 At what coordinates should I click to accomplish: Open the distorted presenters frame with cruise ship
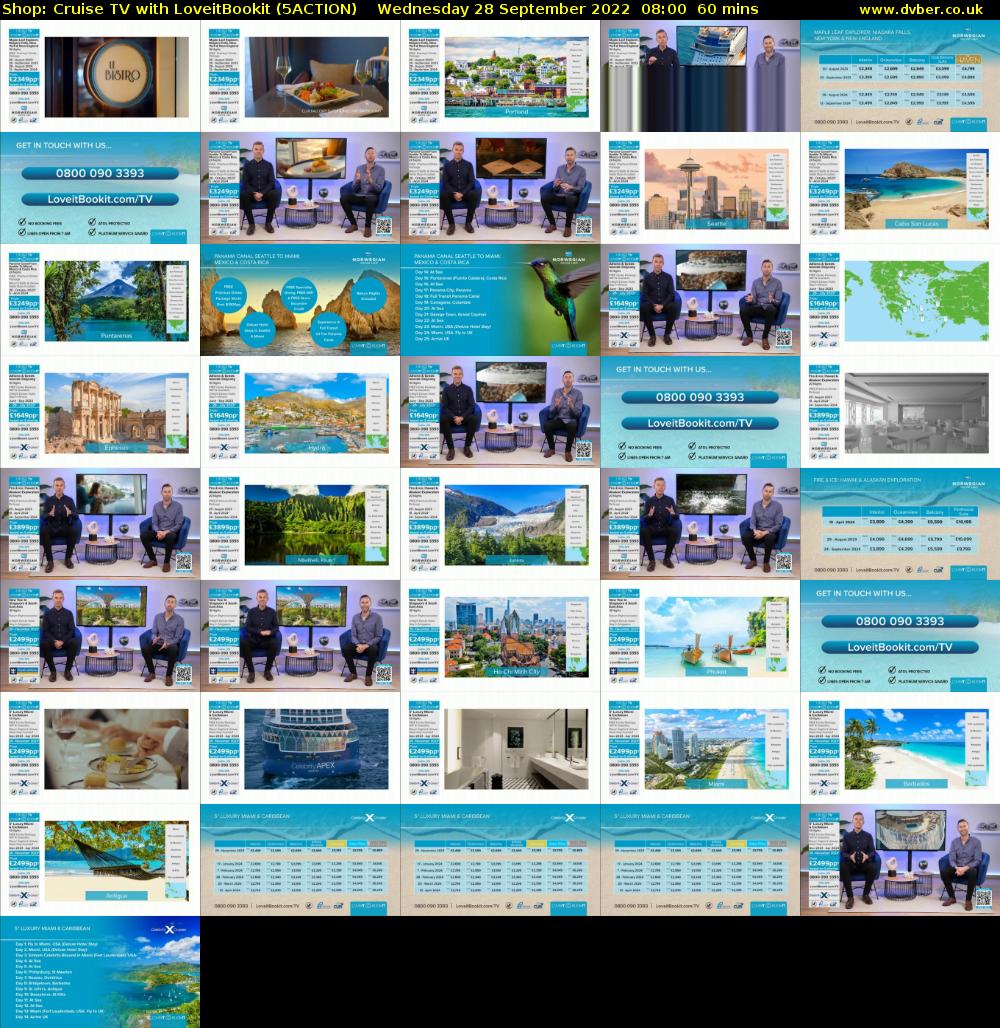(x=700, y=76)
